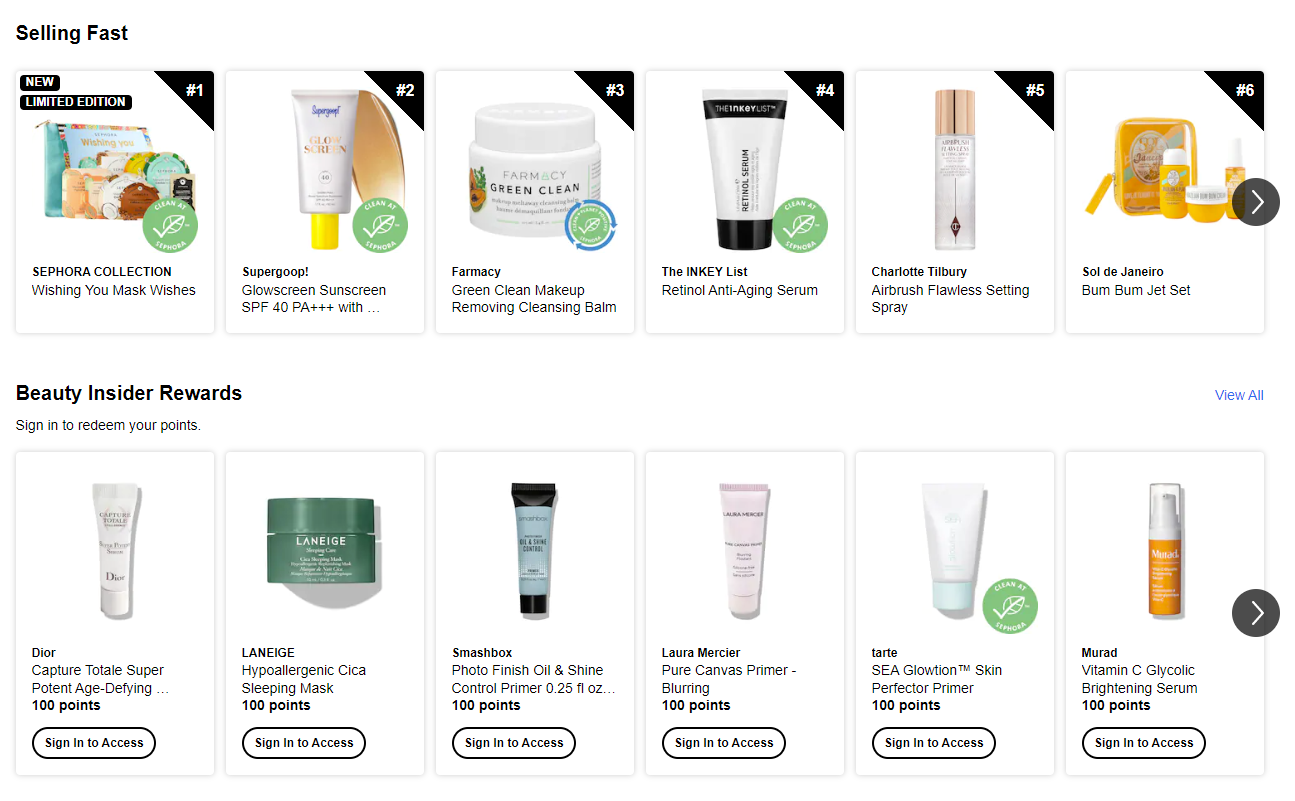This screenshot has width=1295, height=801.
Task: Open View All Beauty Insider Rewards
Action: point(1239,395)
